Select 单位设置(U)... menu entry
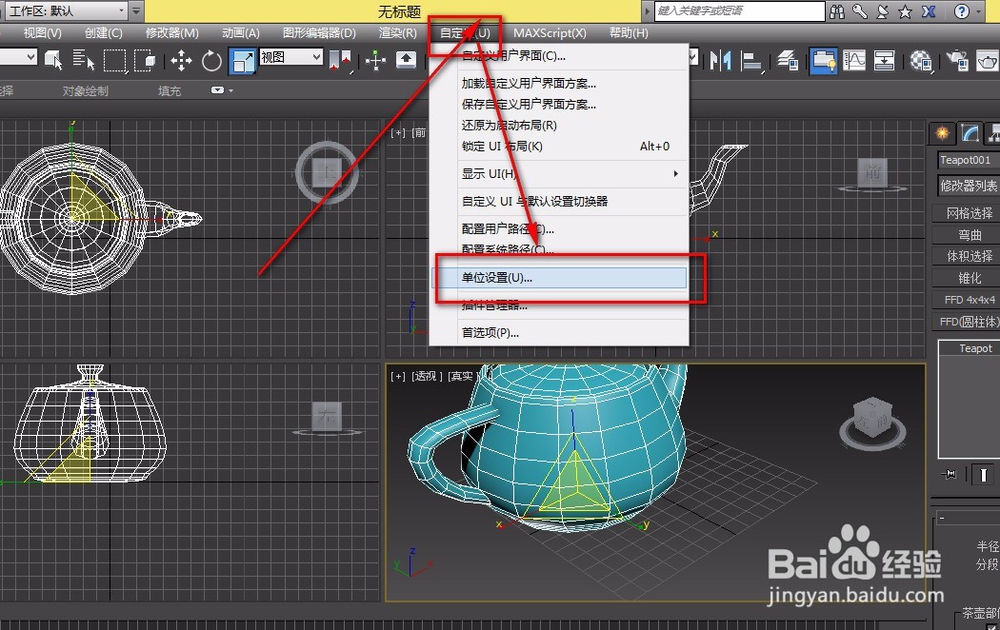The width and height of the screenshot is (1000, 630). (560, 277)
